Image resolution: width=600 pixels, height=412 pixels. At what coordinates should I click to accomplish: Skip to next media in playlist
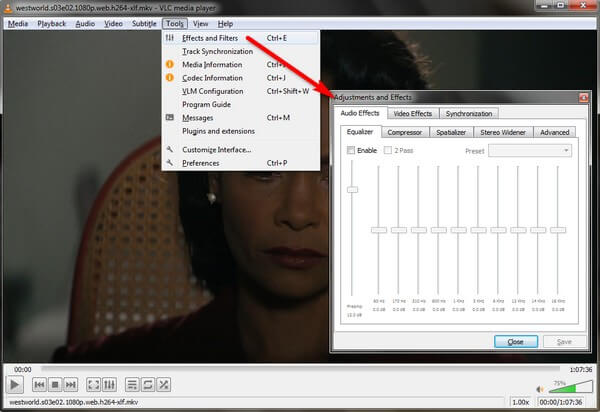[x=71, y=384]
